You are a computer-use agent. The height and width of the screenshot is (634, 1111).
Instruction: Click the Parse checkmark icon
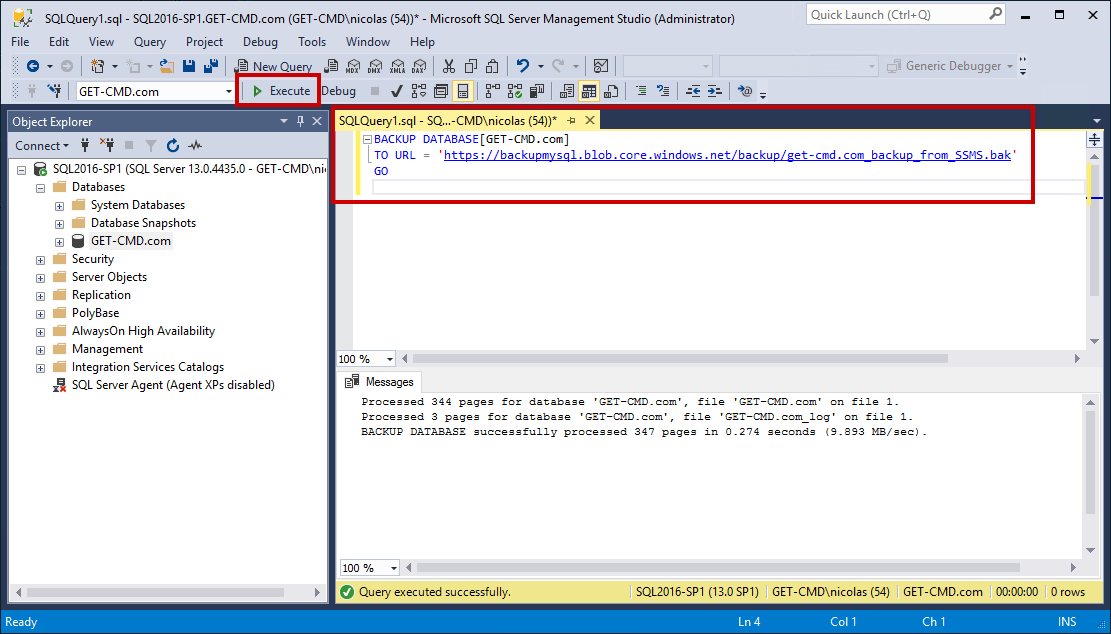397,91
